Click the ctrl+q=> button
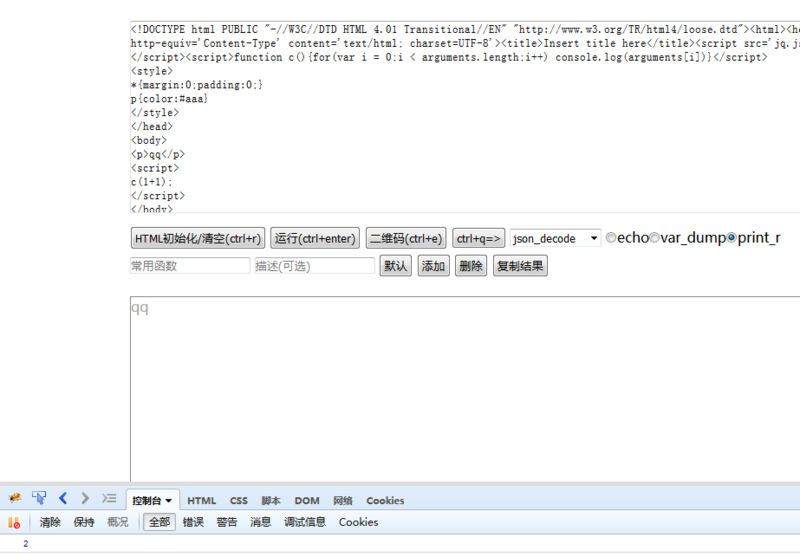800x557 pixels. click(x=479, y=238)
